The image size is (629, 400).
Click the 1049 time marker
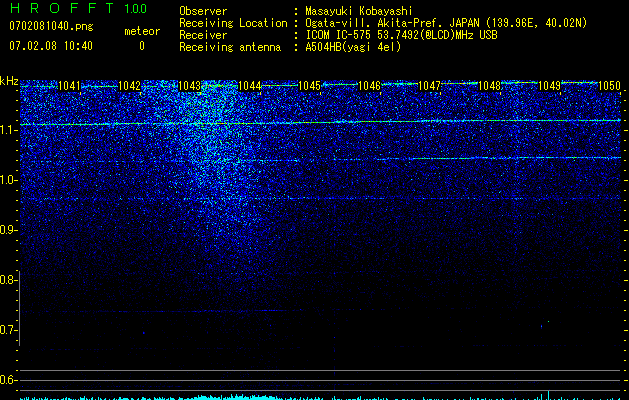pyautogui.click(x=549, y=86)
